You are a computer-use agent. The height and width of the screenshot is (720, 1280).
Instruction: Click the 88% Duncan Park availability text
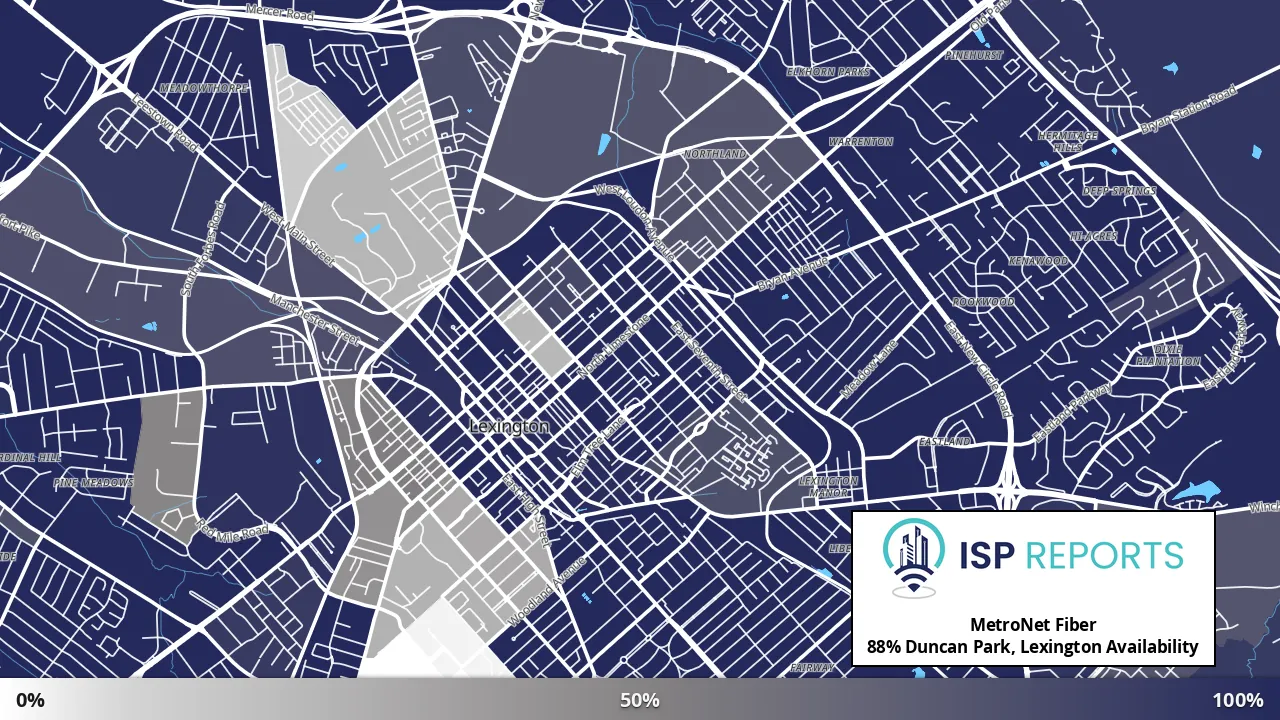[1033, 647]
